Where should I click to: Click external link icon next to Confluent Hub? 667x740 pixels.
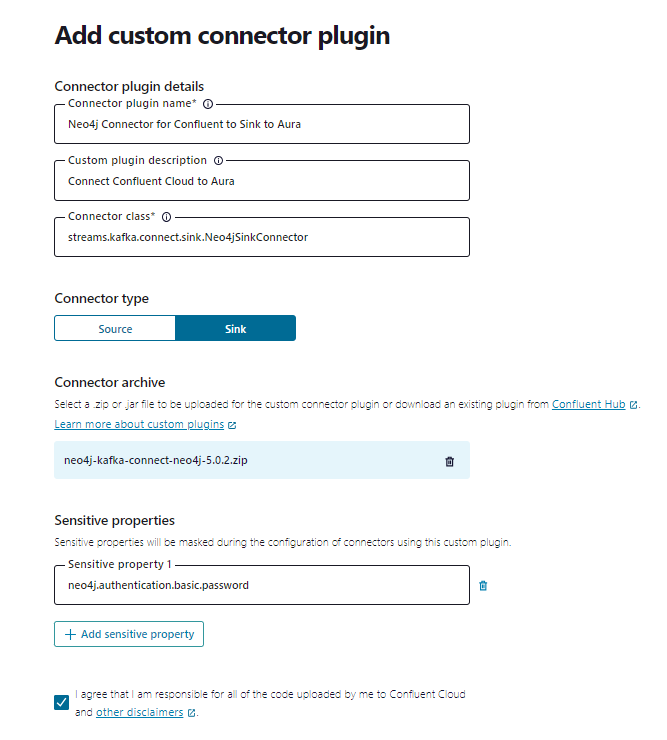633,405
